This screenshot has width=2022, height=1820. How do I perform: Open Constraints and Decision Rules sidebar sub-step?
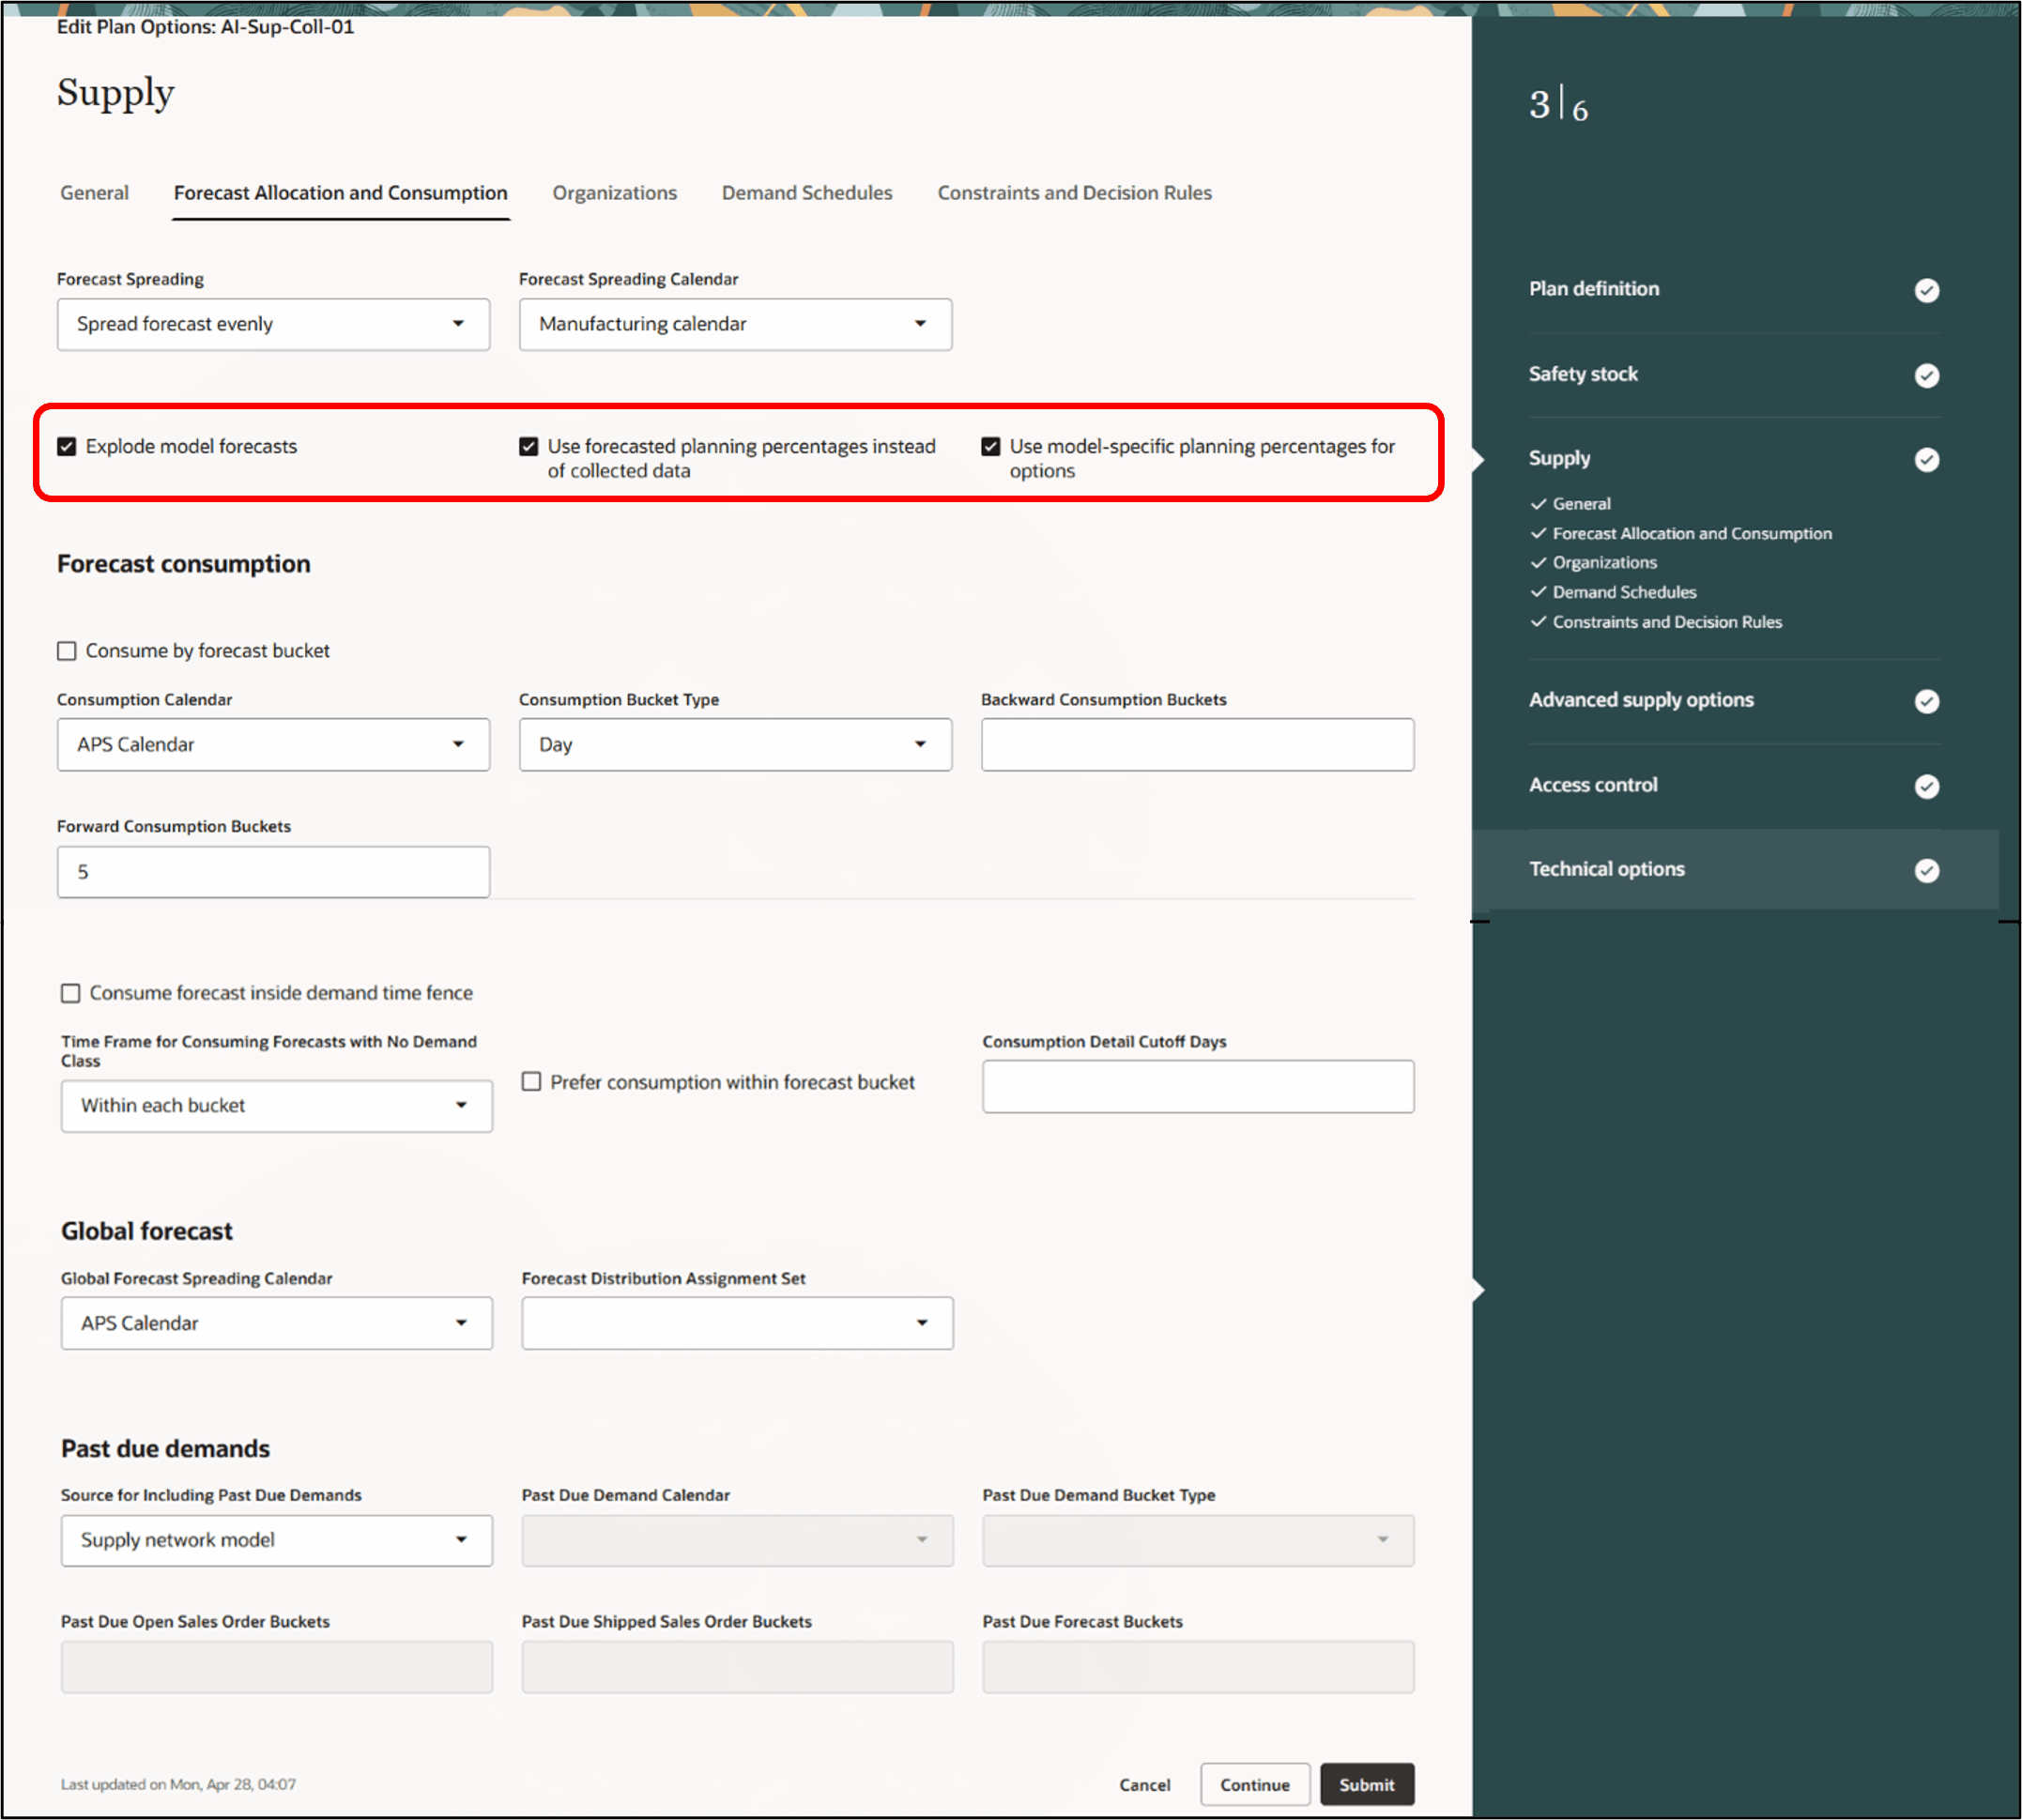click(x=1666, y=622)
